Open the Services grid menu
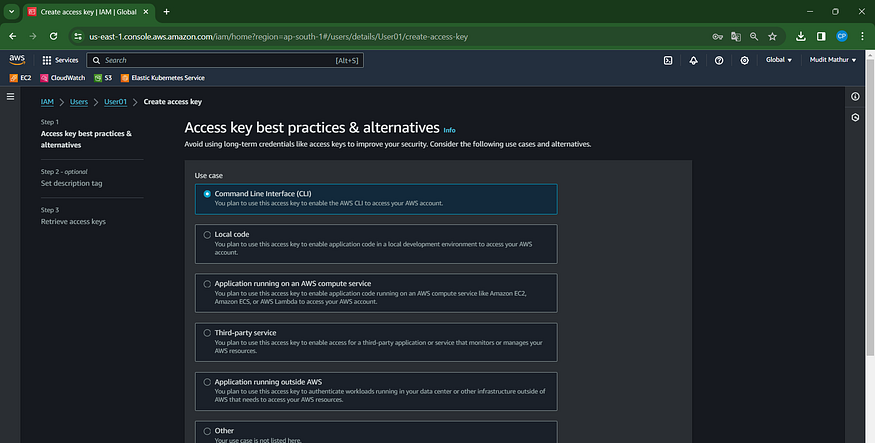Viewport: 875px width, 443px height. coord(47,60)
